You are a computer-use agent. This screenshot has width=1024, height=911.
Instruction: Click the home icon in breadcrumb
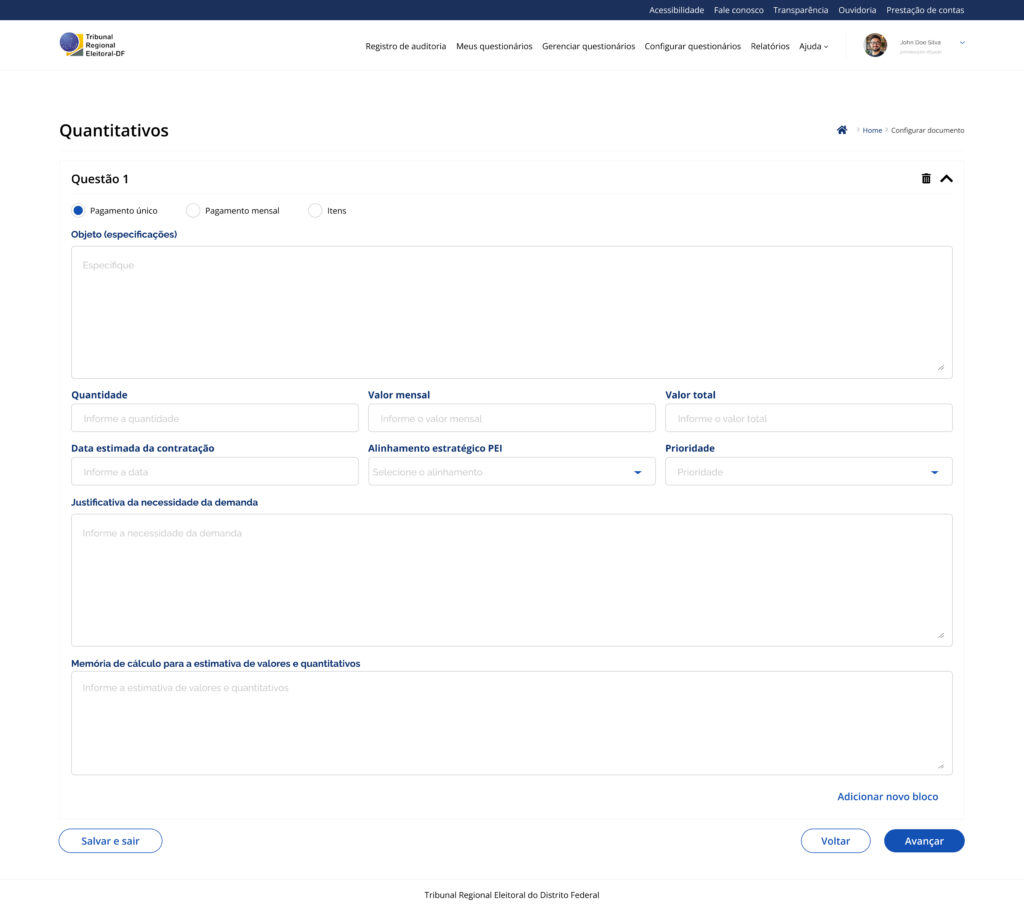(842, 130)
